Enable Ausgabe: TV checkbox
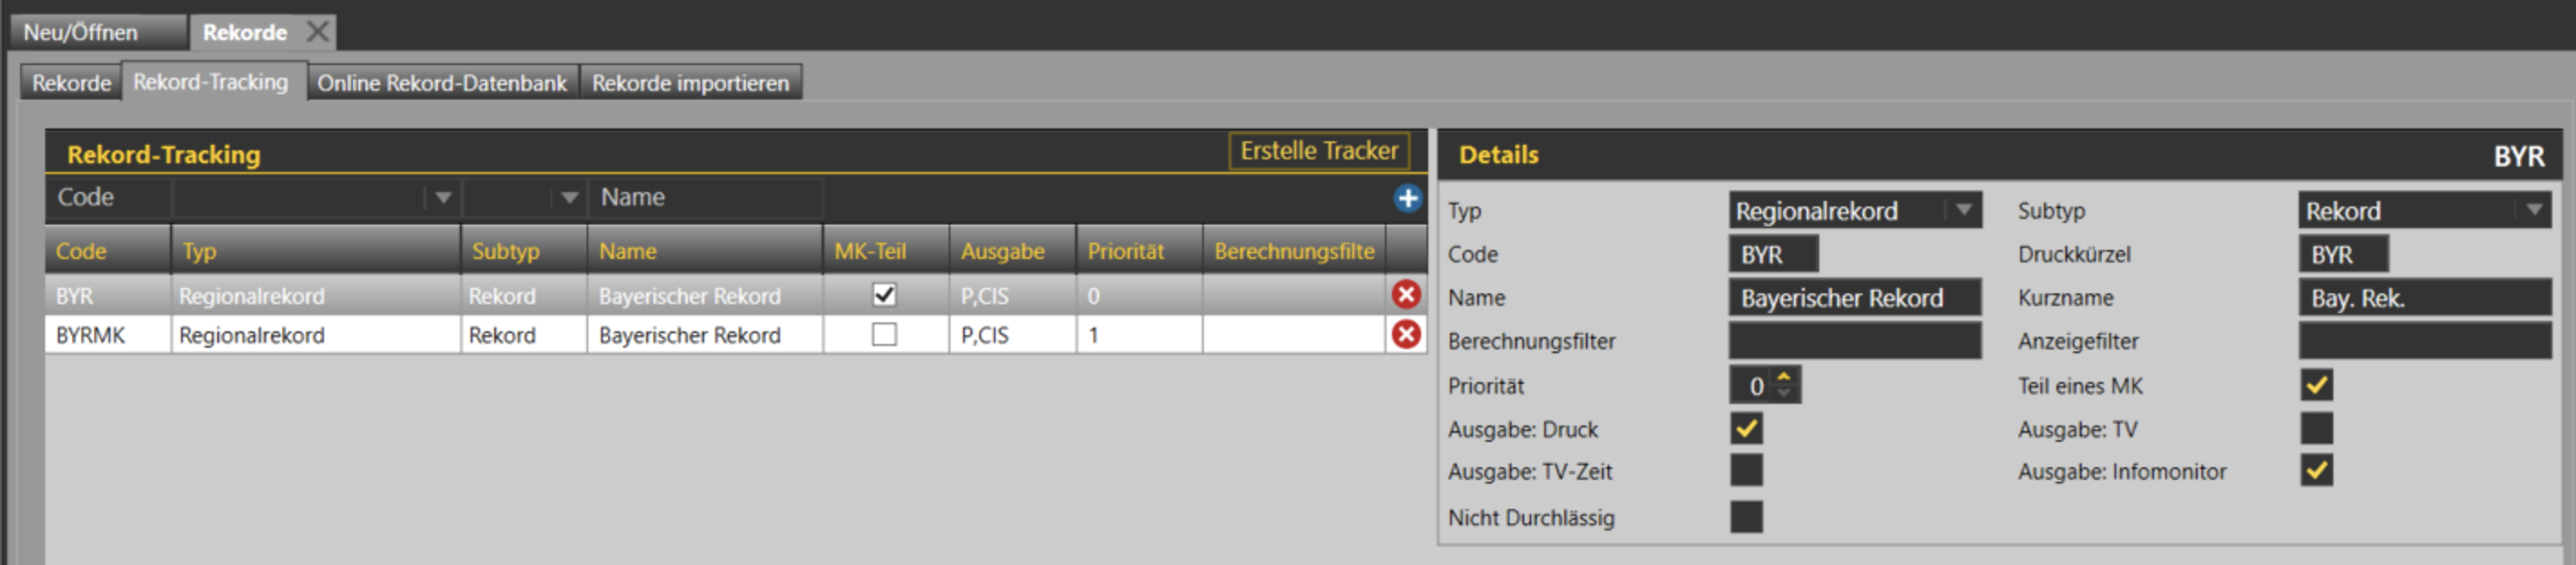 (x=2316, y=428)
